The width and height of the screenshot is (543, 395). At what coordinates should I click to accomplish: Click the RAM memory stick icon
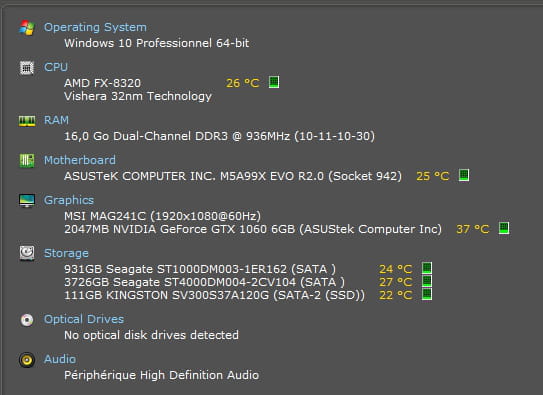27,121
